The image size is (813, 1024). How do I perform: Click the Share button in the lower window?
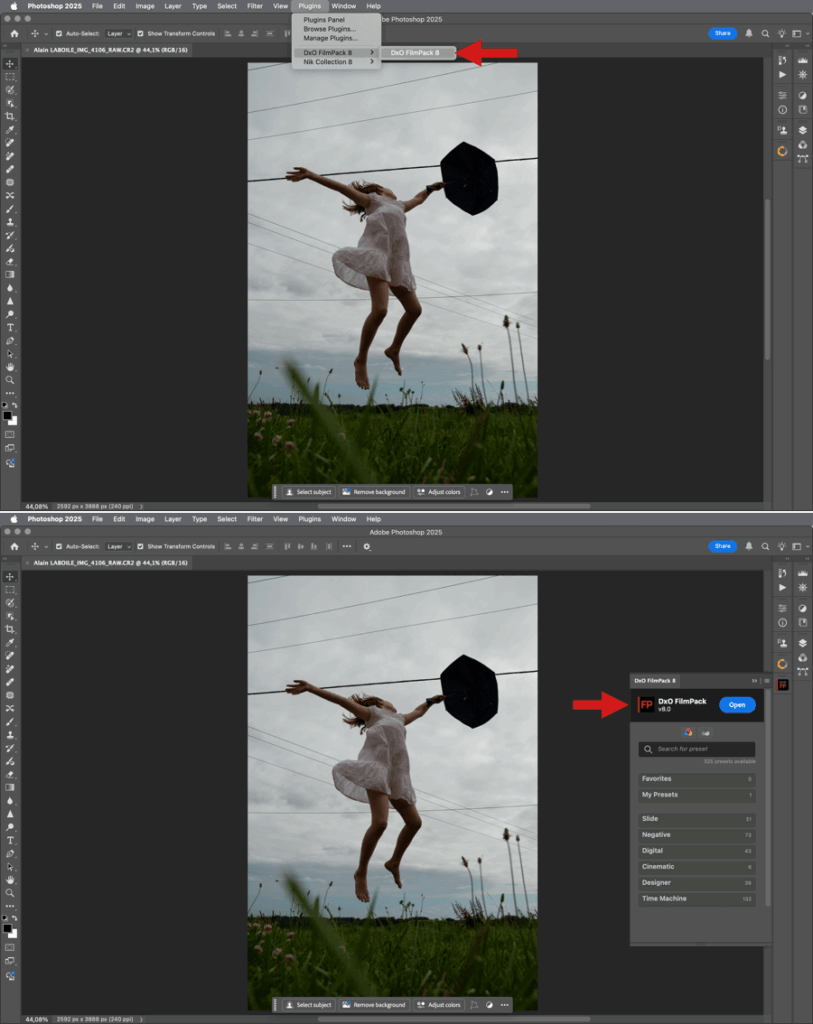pyautogui.click(x=721, y=546)
